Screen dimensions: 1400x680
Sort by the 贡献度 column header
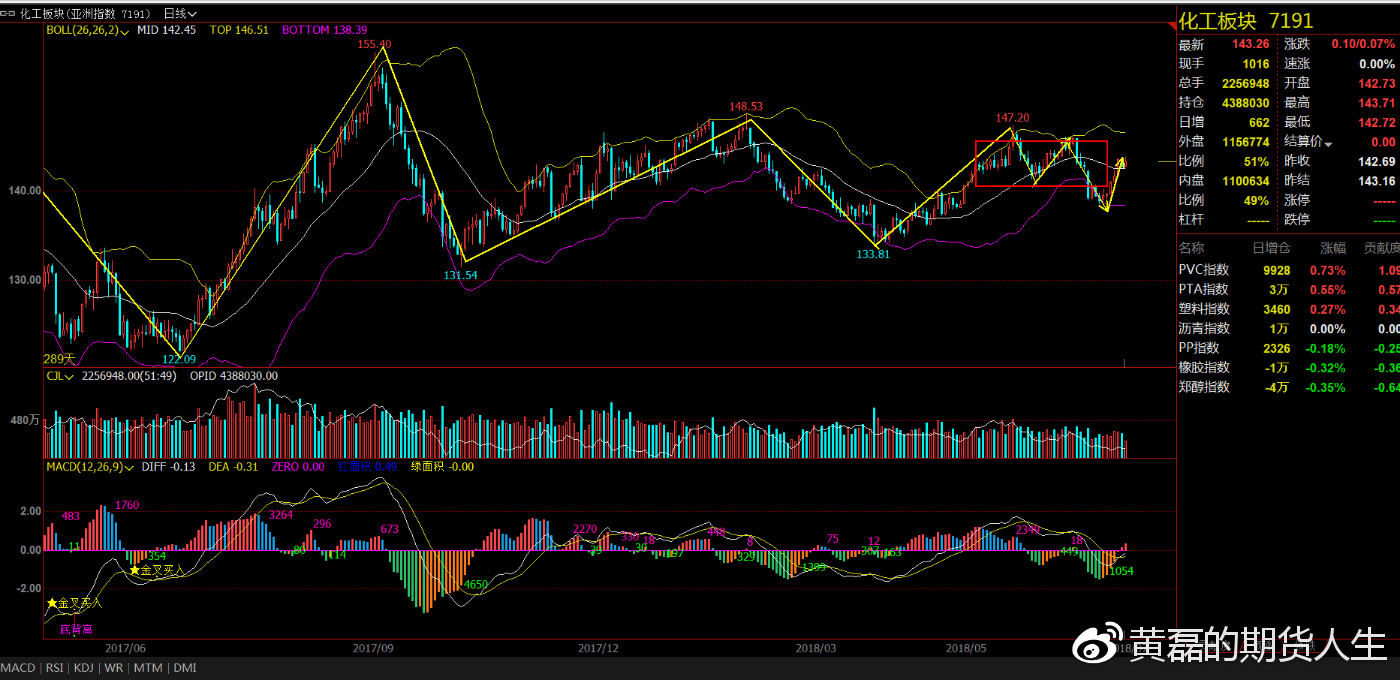click(x=1380, y=247)
